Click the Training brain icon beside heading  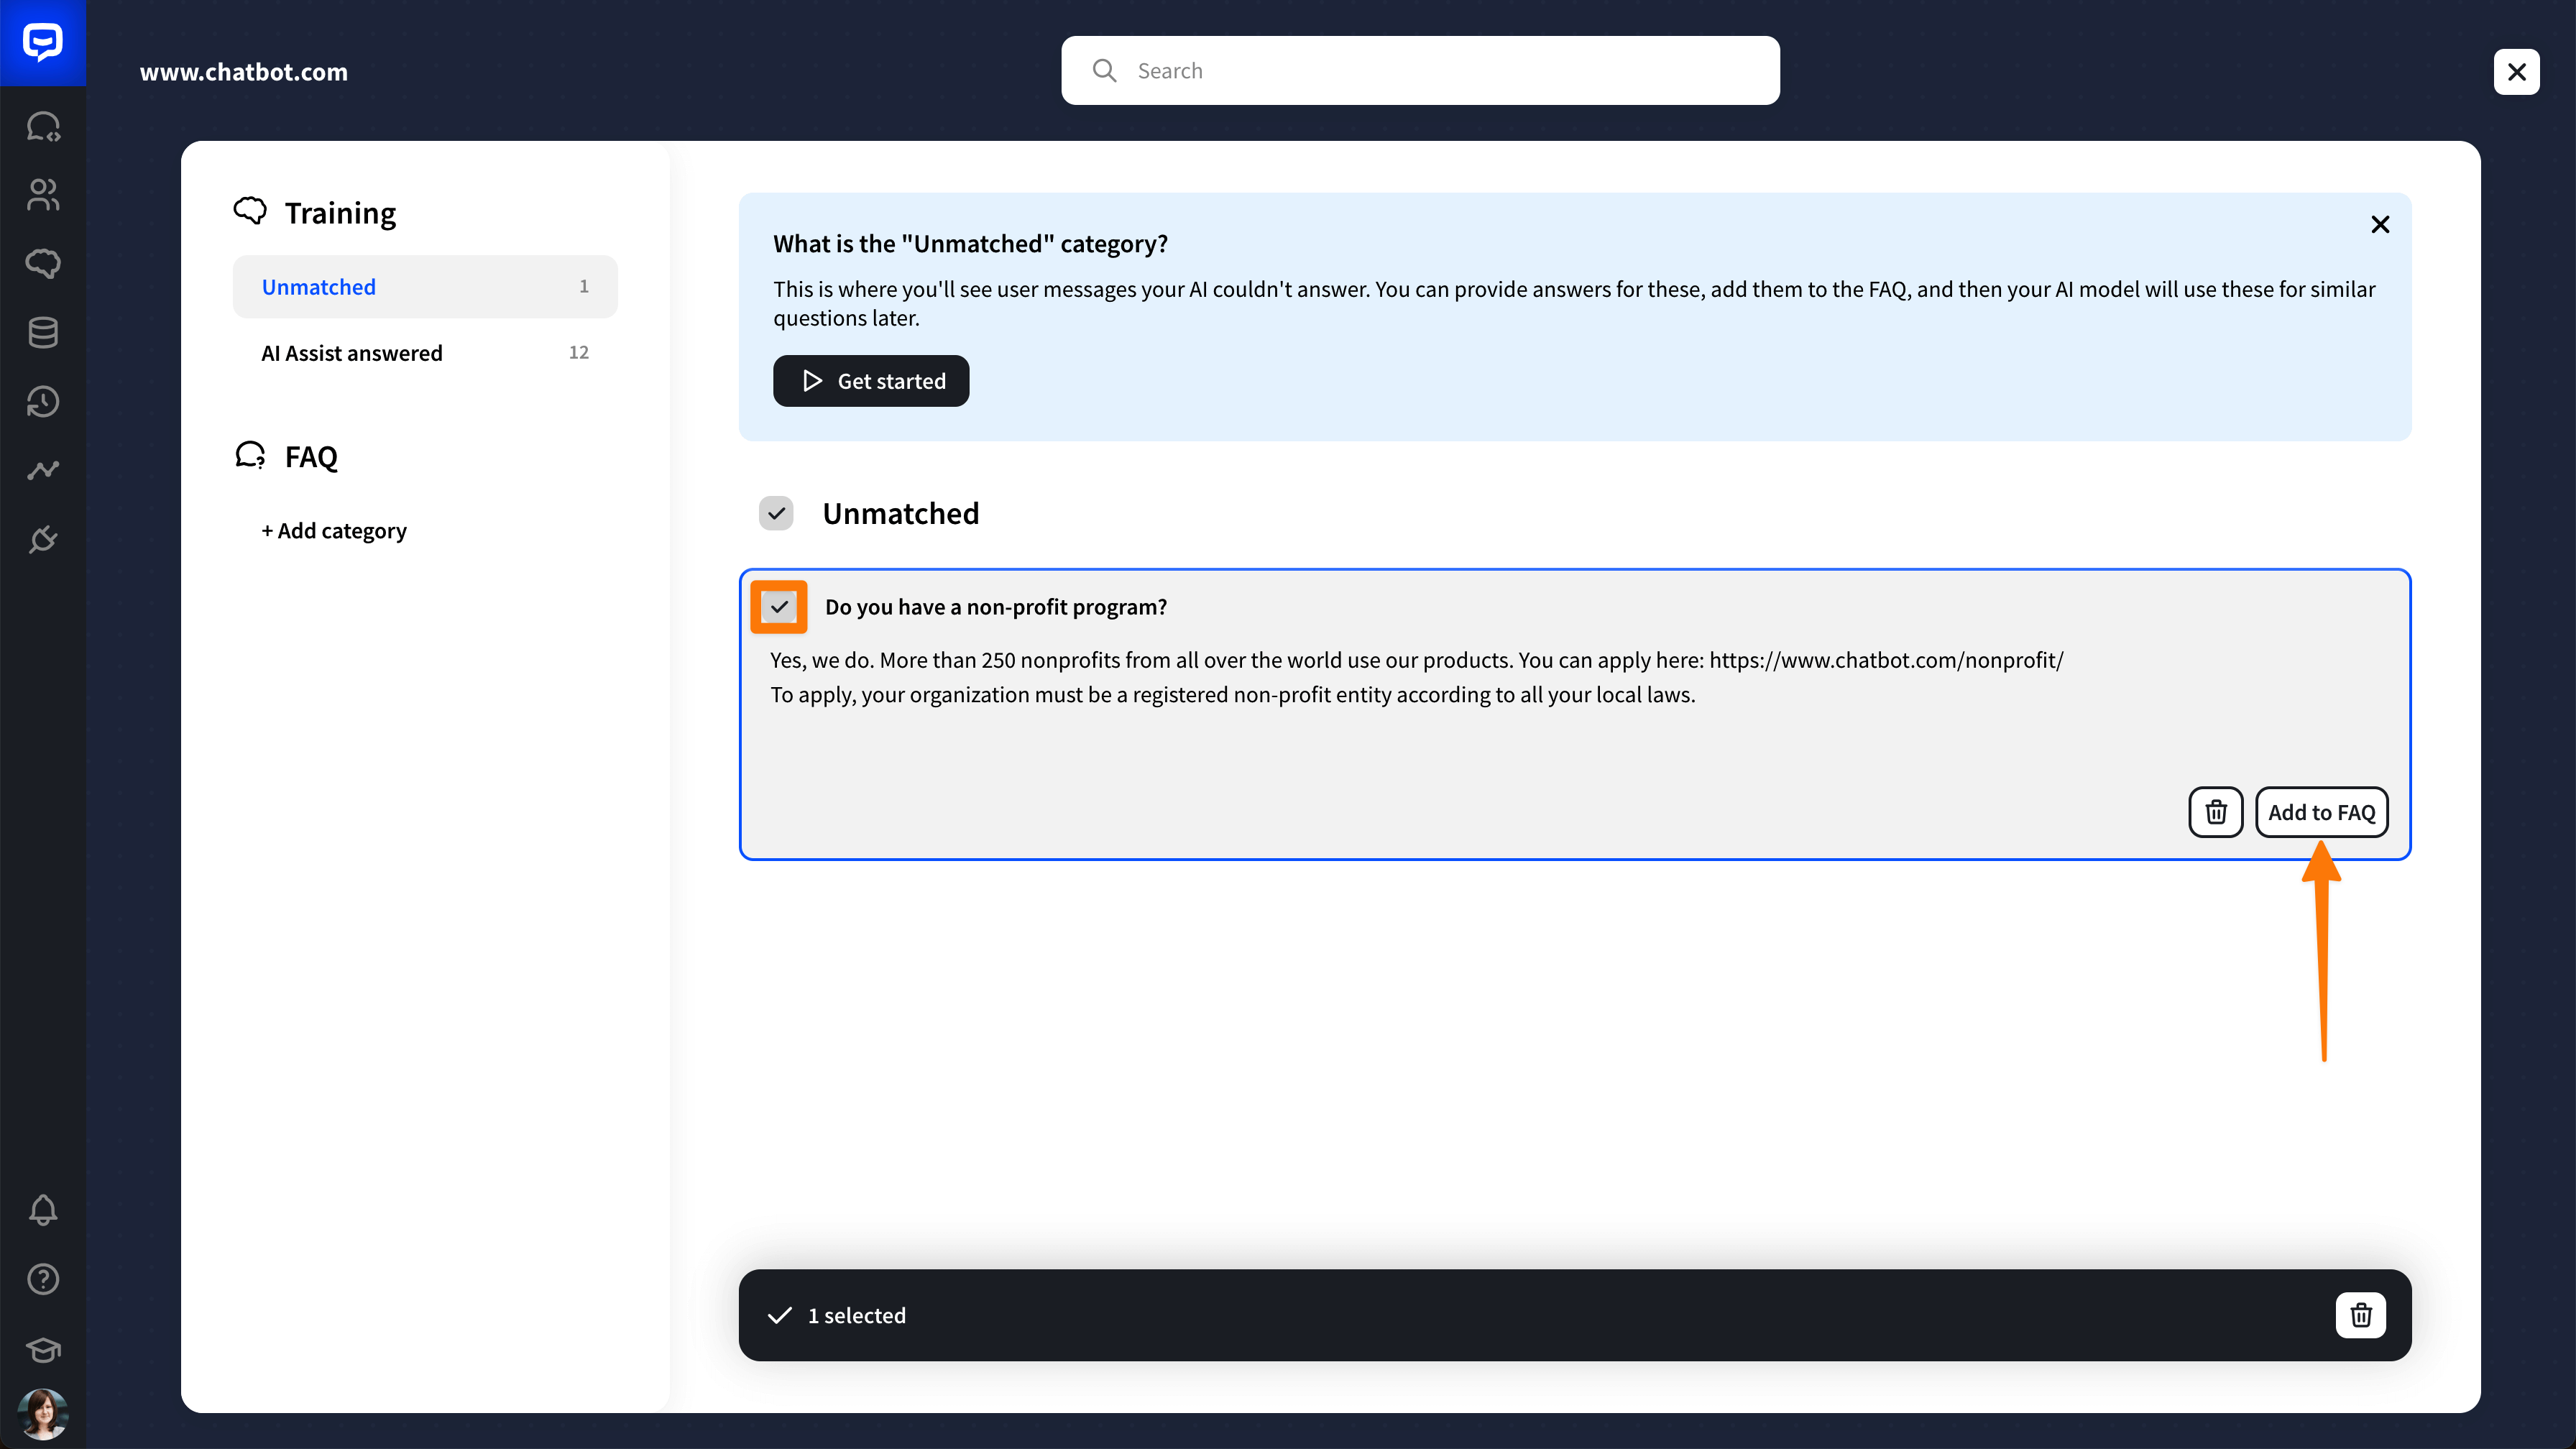point(250,211)
